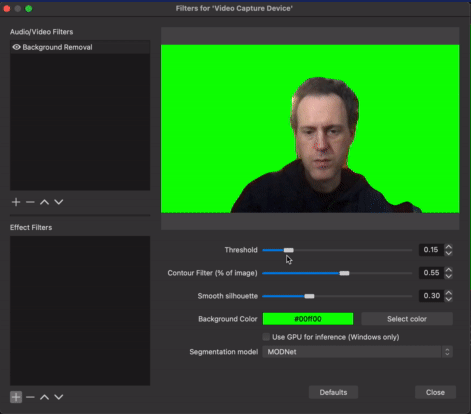Enable Use GPU for inference checkbox
This screenshot has width=471, height=414.
[x=266, y=337]
